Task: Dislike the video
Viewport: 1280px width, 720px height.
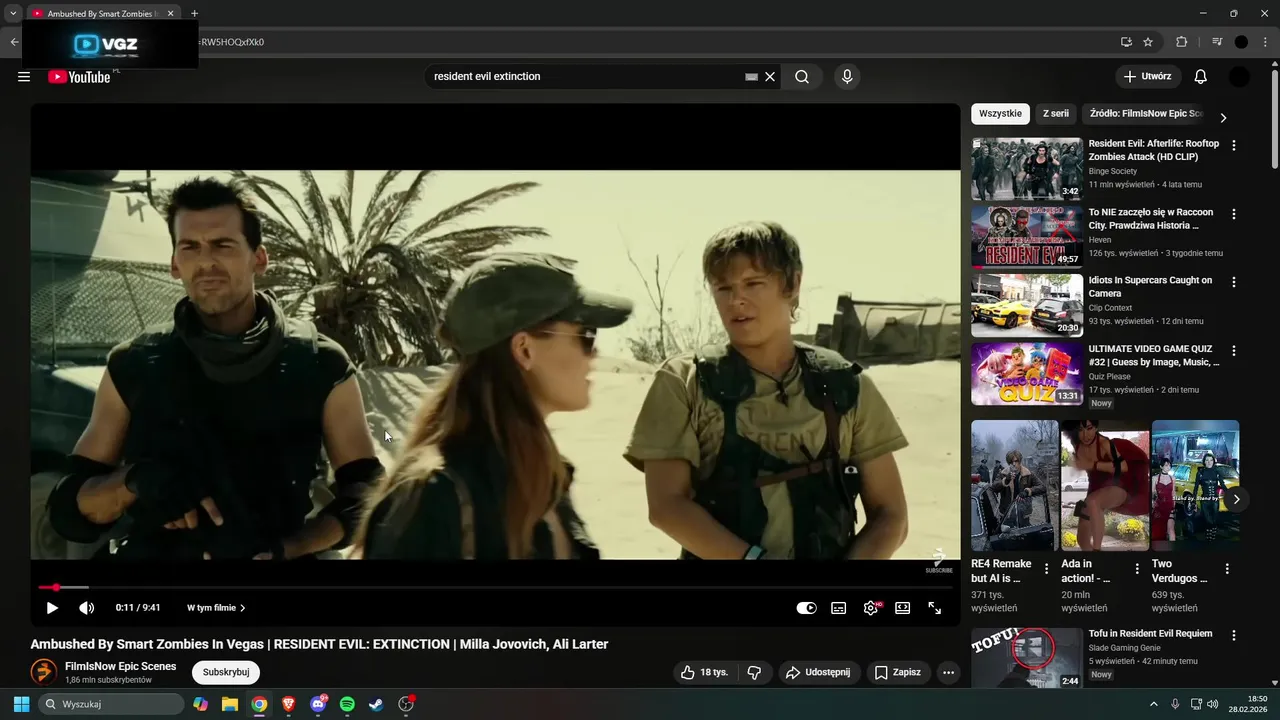Action: [755, 672]
